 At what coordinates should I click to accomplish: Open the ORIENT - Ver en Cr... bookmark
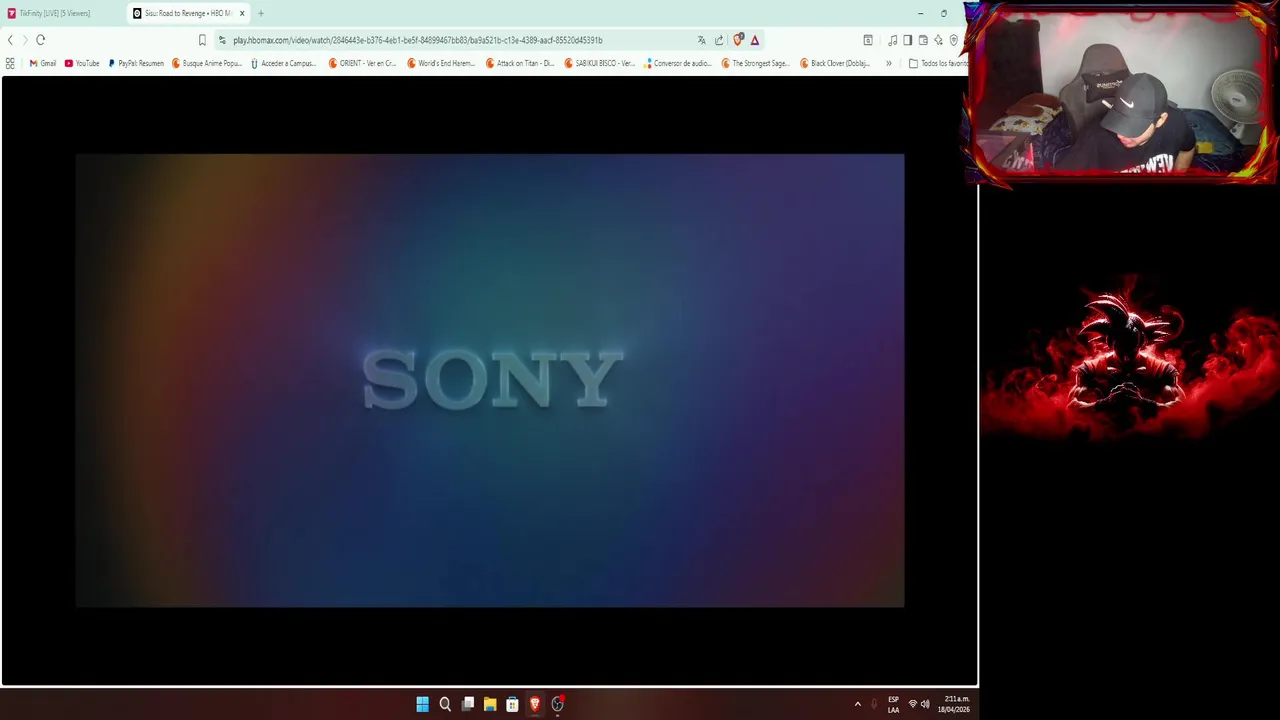click(x=363, y=63)
